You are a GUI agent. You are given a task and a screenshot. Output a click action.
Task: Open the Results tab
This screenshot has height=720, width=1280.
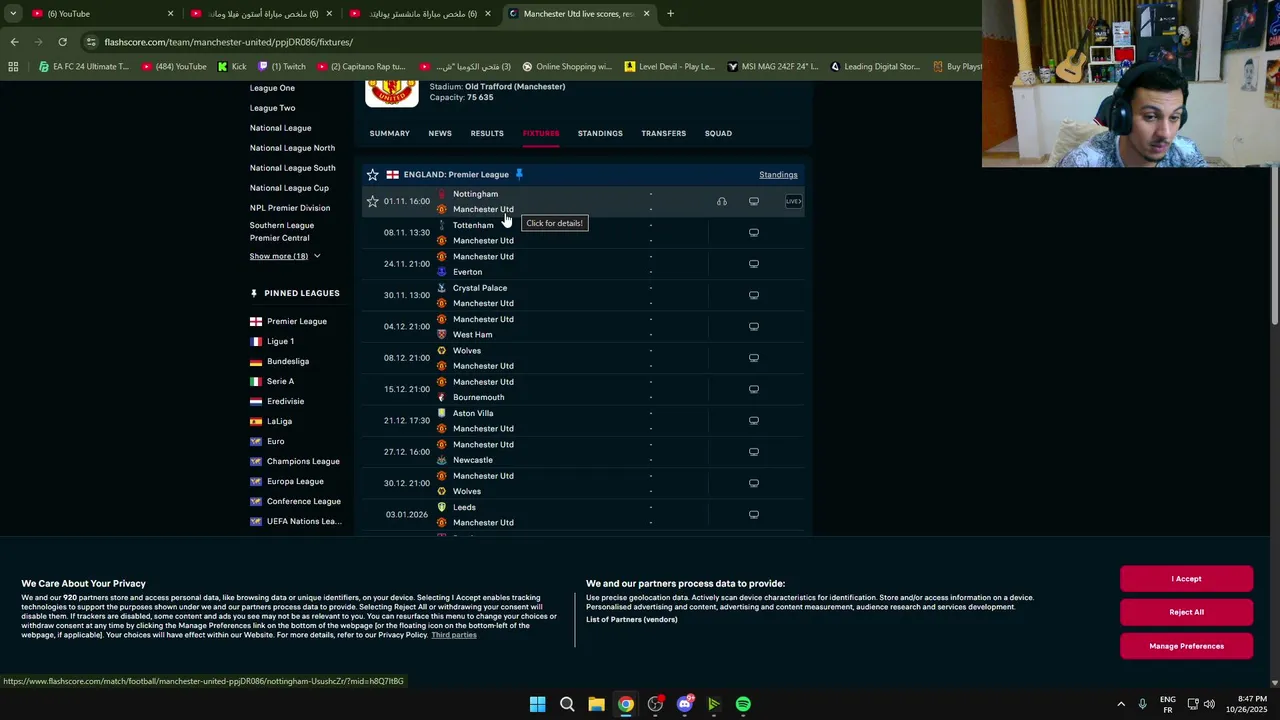click(x=487, y=133)
